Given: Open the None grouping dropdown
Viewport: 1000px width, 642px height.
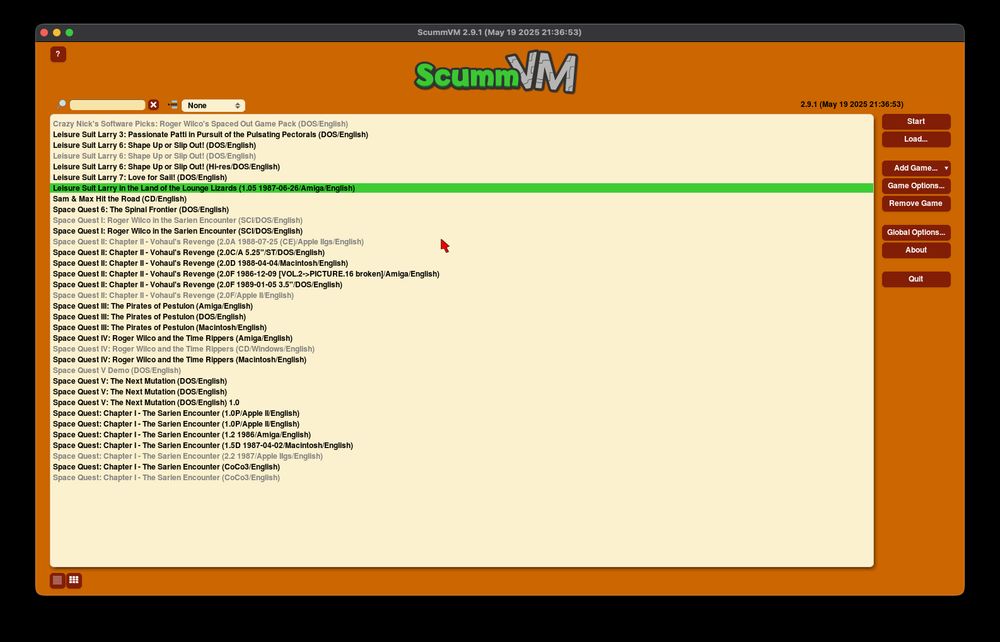Looking at the screenshot, I should (213, 105).
